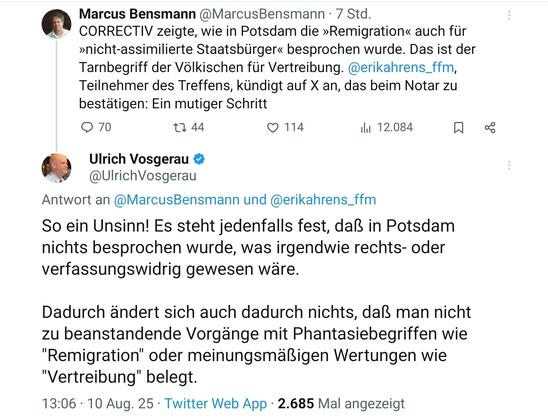Open @erikahrens_ffm in the reply header
Screen dimensions: 548x420
coord(323,200)
